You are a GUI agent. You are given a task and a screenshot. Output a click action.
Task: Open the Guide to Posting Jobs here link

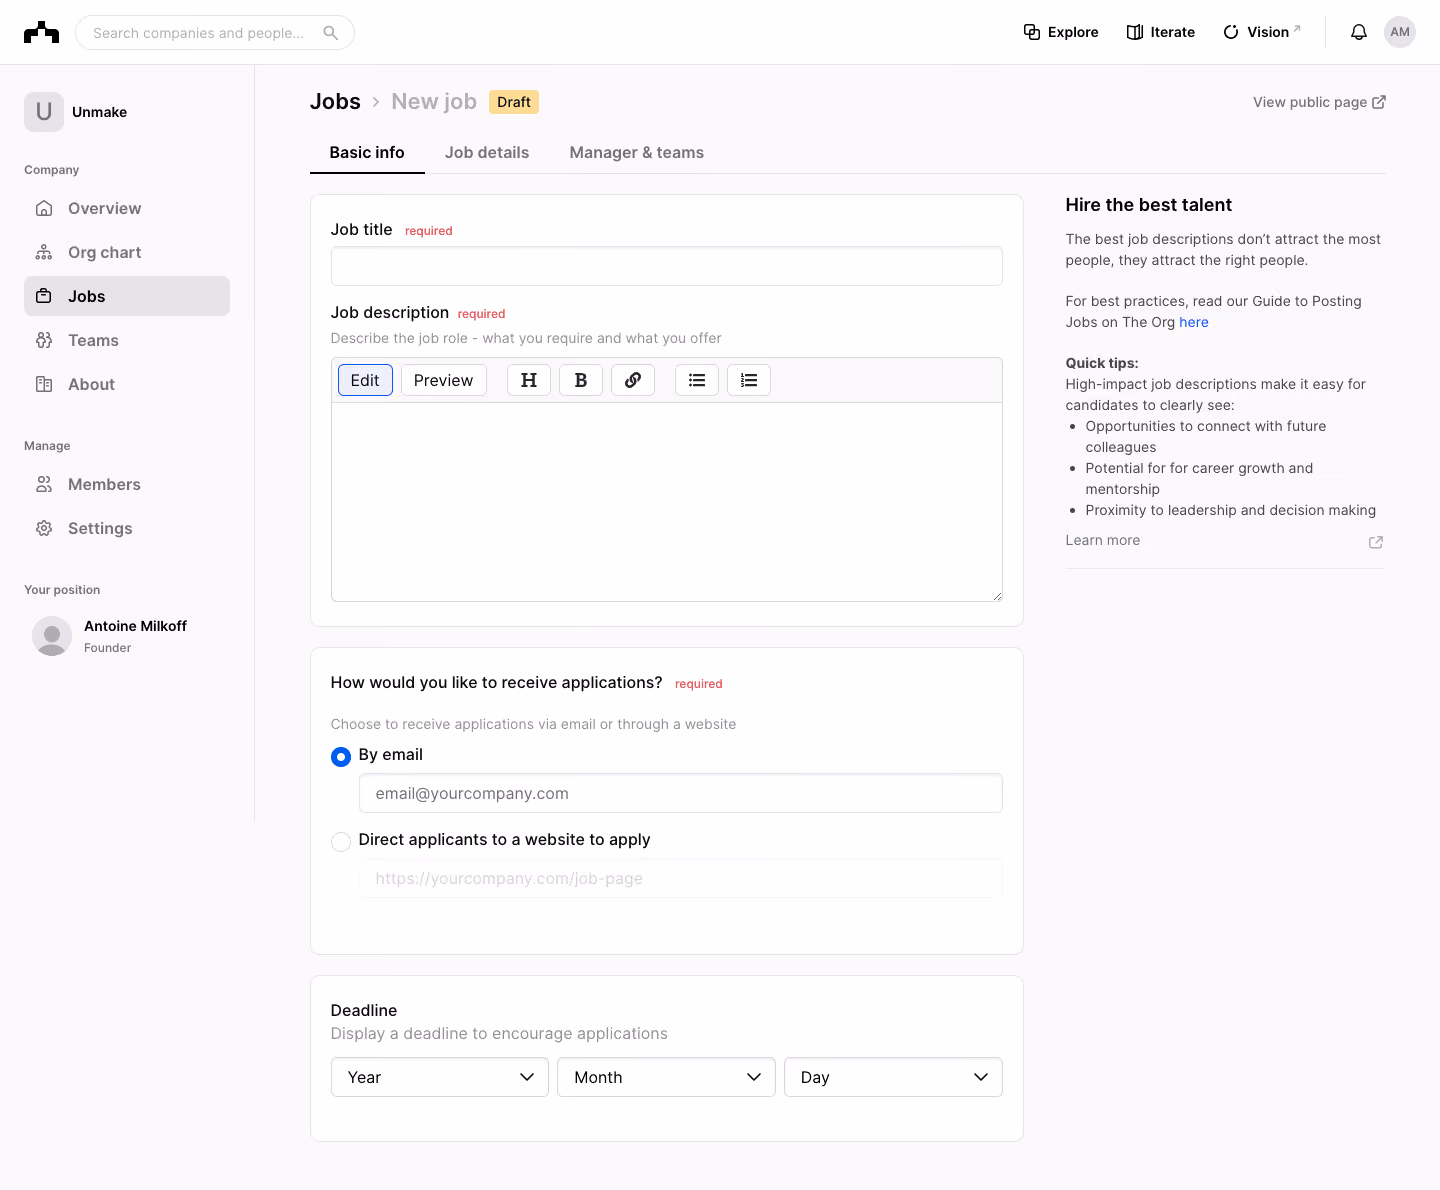[x=1194, y=322]
